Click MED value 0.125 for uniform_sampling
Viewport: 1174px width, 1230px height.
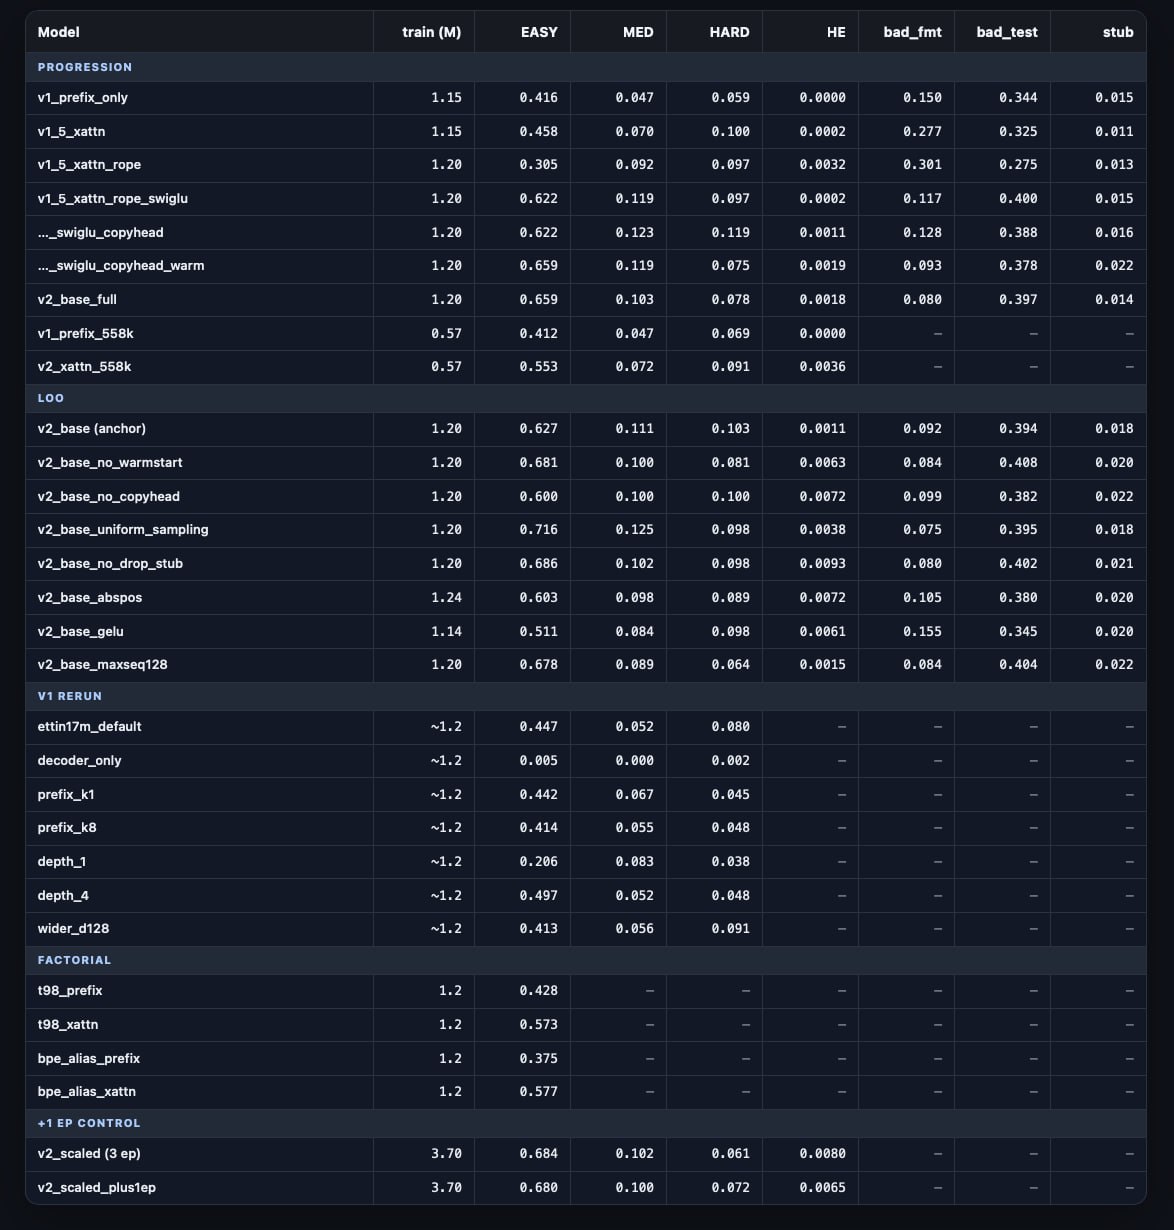coord(635,530)
